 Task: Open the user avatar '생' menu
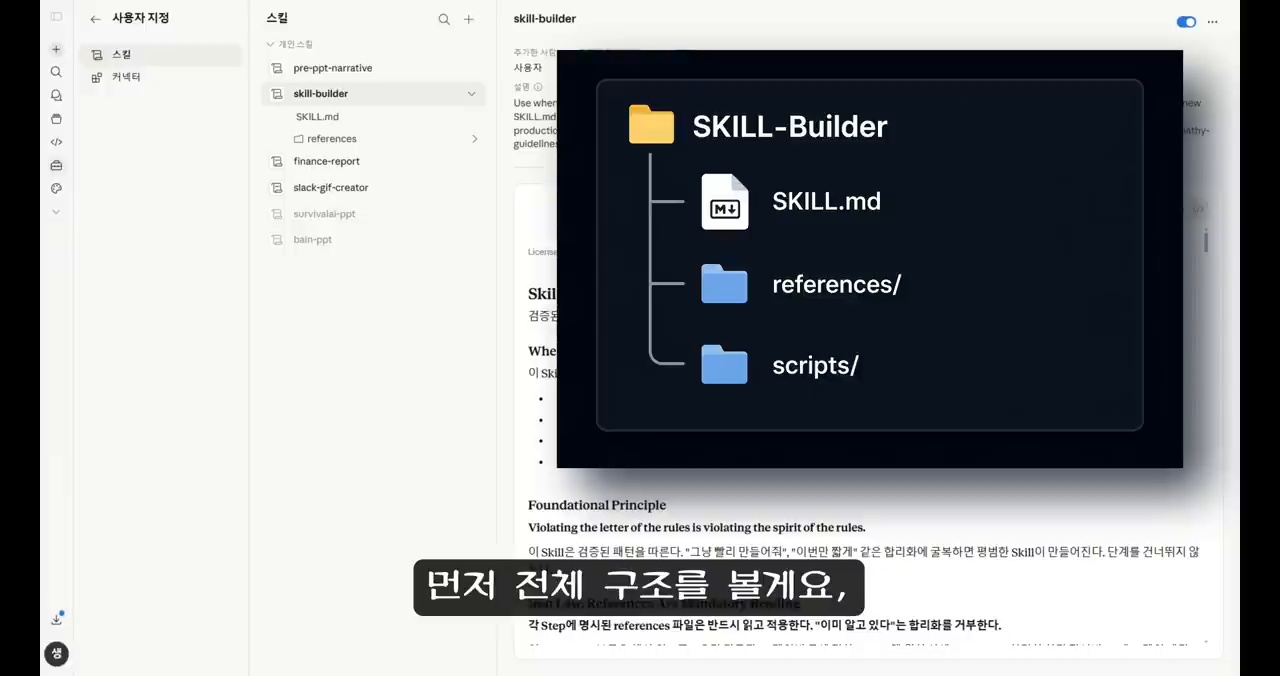(x=56, y=654)
